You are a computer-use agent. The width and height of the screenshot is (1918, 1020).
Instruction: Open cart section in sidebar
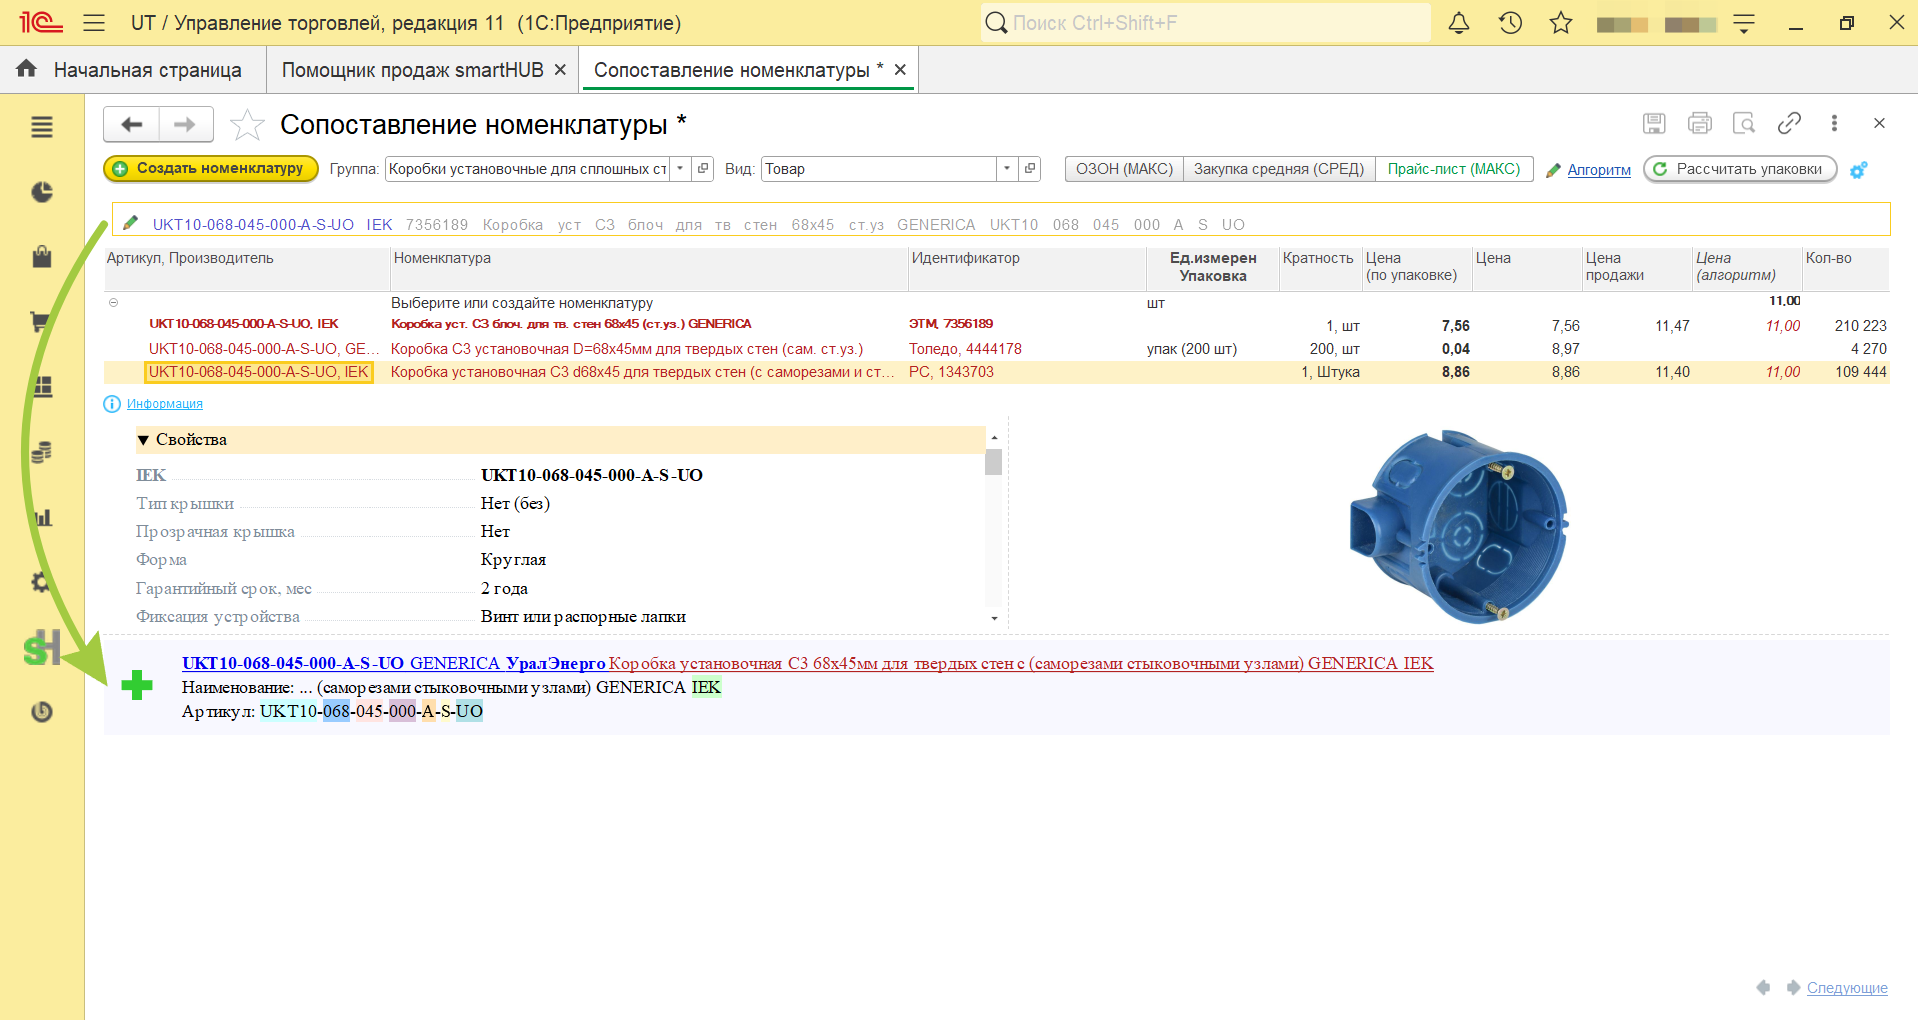[x=41, y=322]
